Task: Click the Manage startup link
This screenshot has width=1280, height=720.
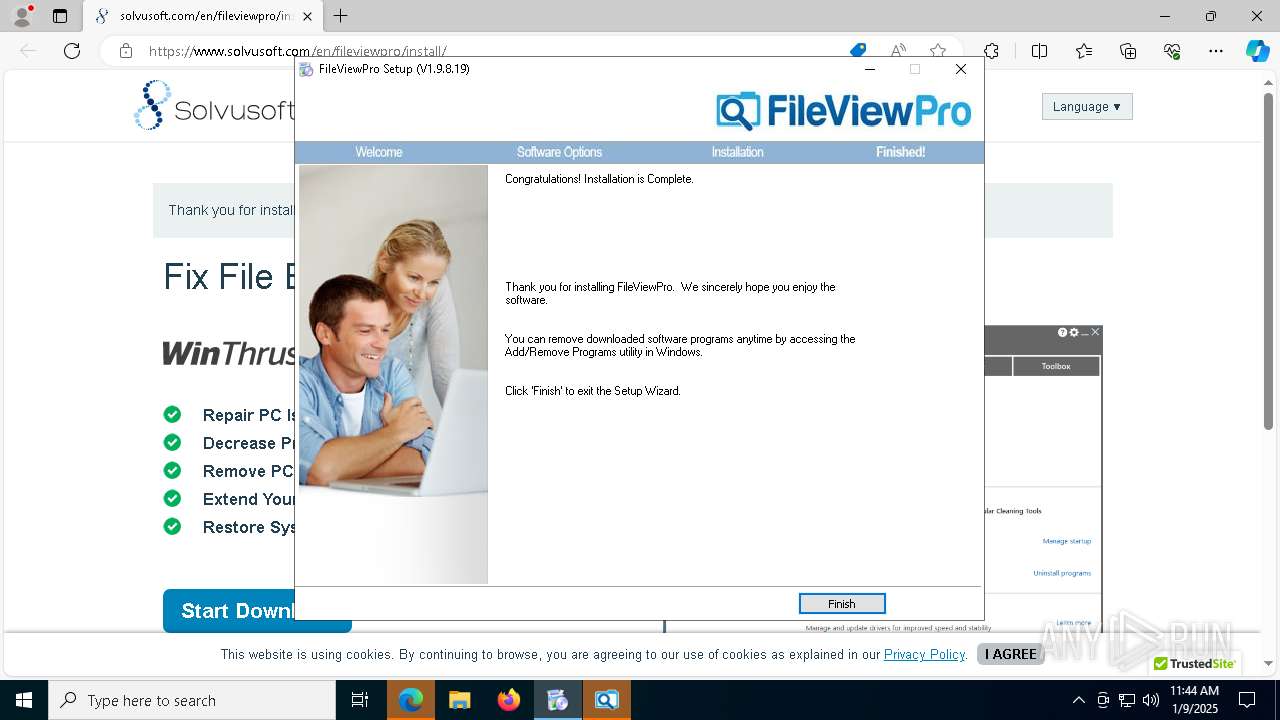Action: [x=1067, y=541]
